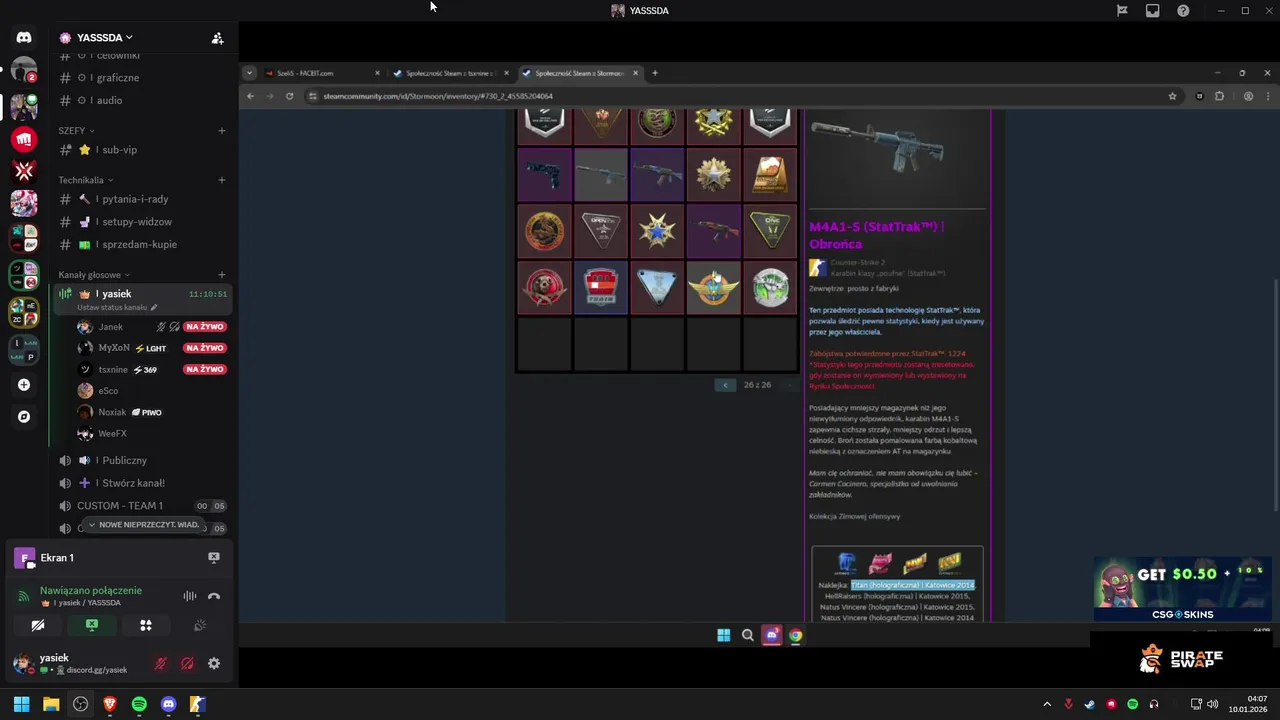Open the sprzedam-kupie channel
The width and height of the screenshot is (1280, 720).
point(142,244)
